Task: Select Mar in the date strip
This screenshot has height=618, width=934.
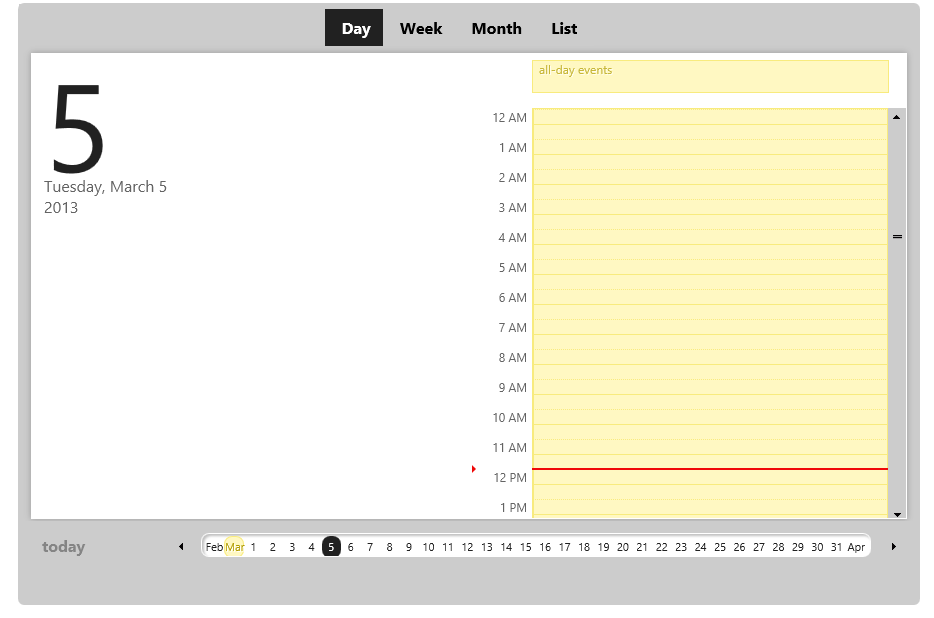Action: tap(234, 547)
